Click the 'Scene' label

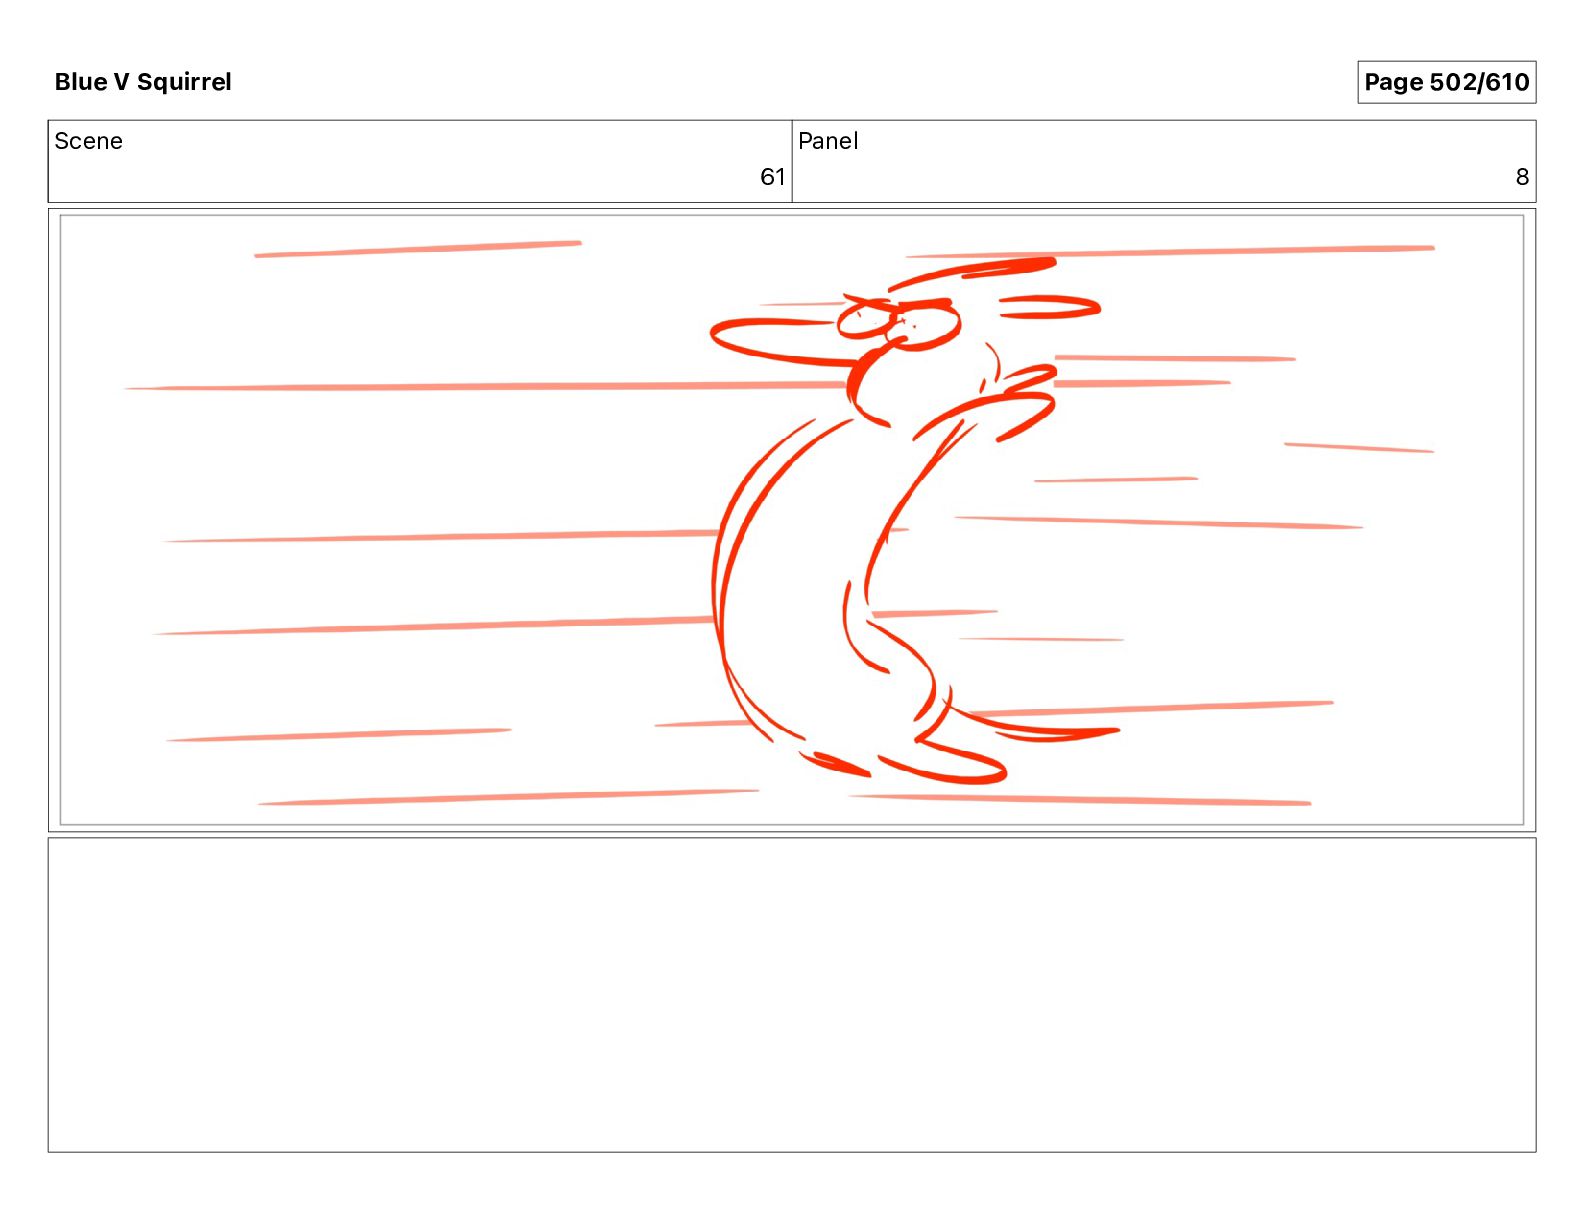(88, 141)
